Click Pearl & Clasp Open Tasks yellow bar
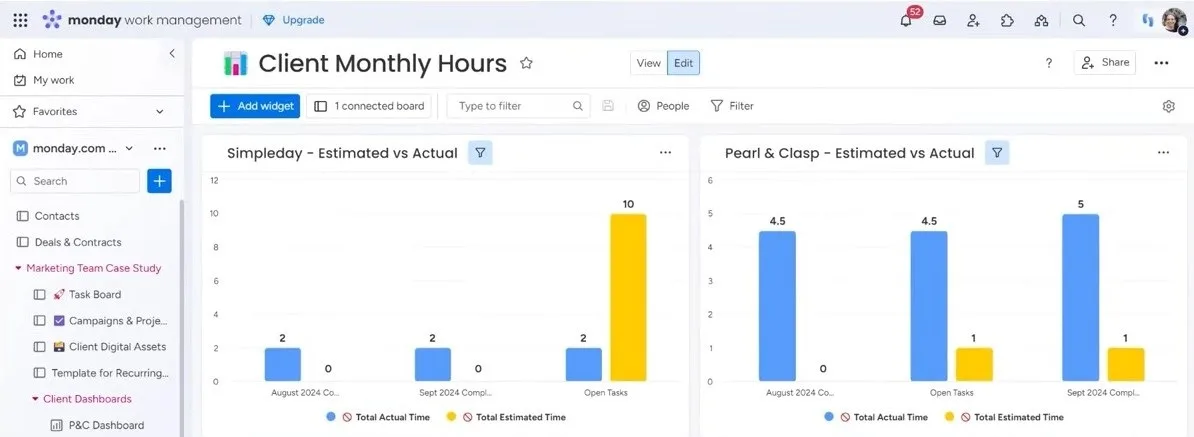Screen dimensions: 1194x437 pyautogui.click(x=975, y=365)
